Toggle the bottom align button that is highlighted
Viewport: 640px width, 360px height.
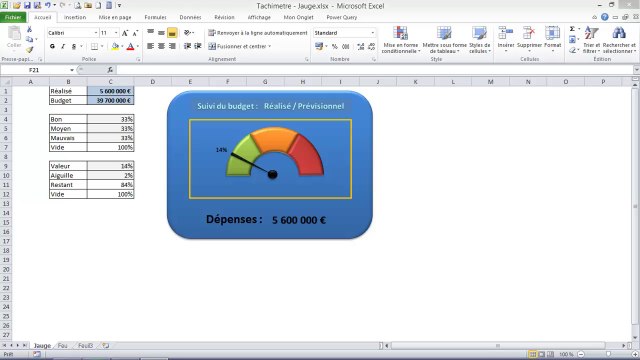(172, 33)
